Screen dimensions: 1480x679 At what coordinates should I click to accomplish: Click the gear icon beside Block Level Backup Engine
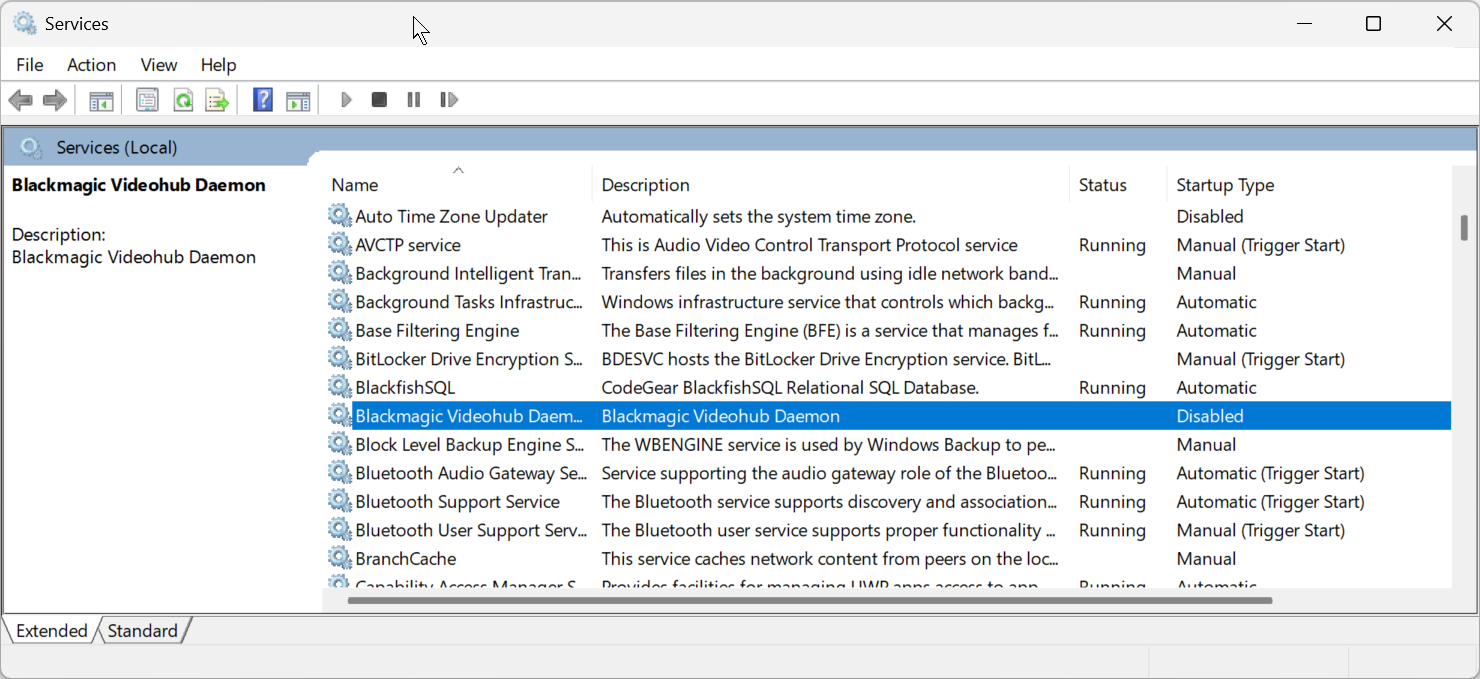click(340, 445)
